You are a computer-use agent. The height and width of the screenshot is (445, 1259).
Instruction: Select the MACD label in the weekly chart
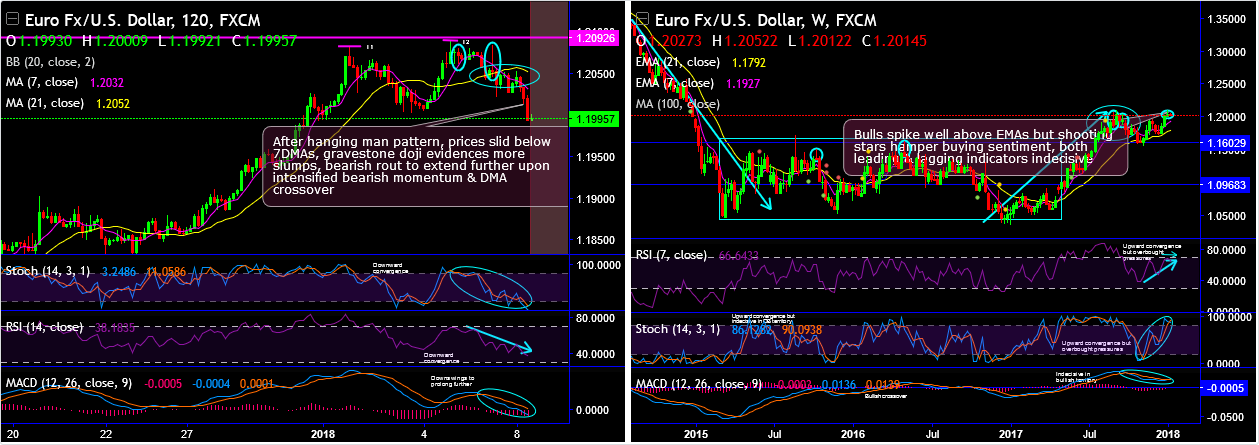[700, 383]
